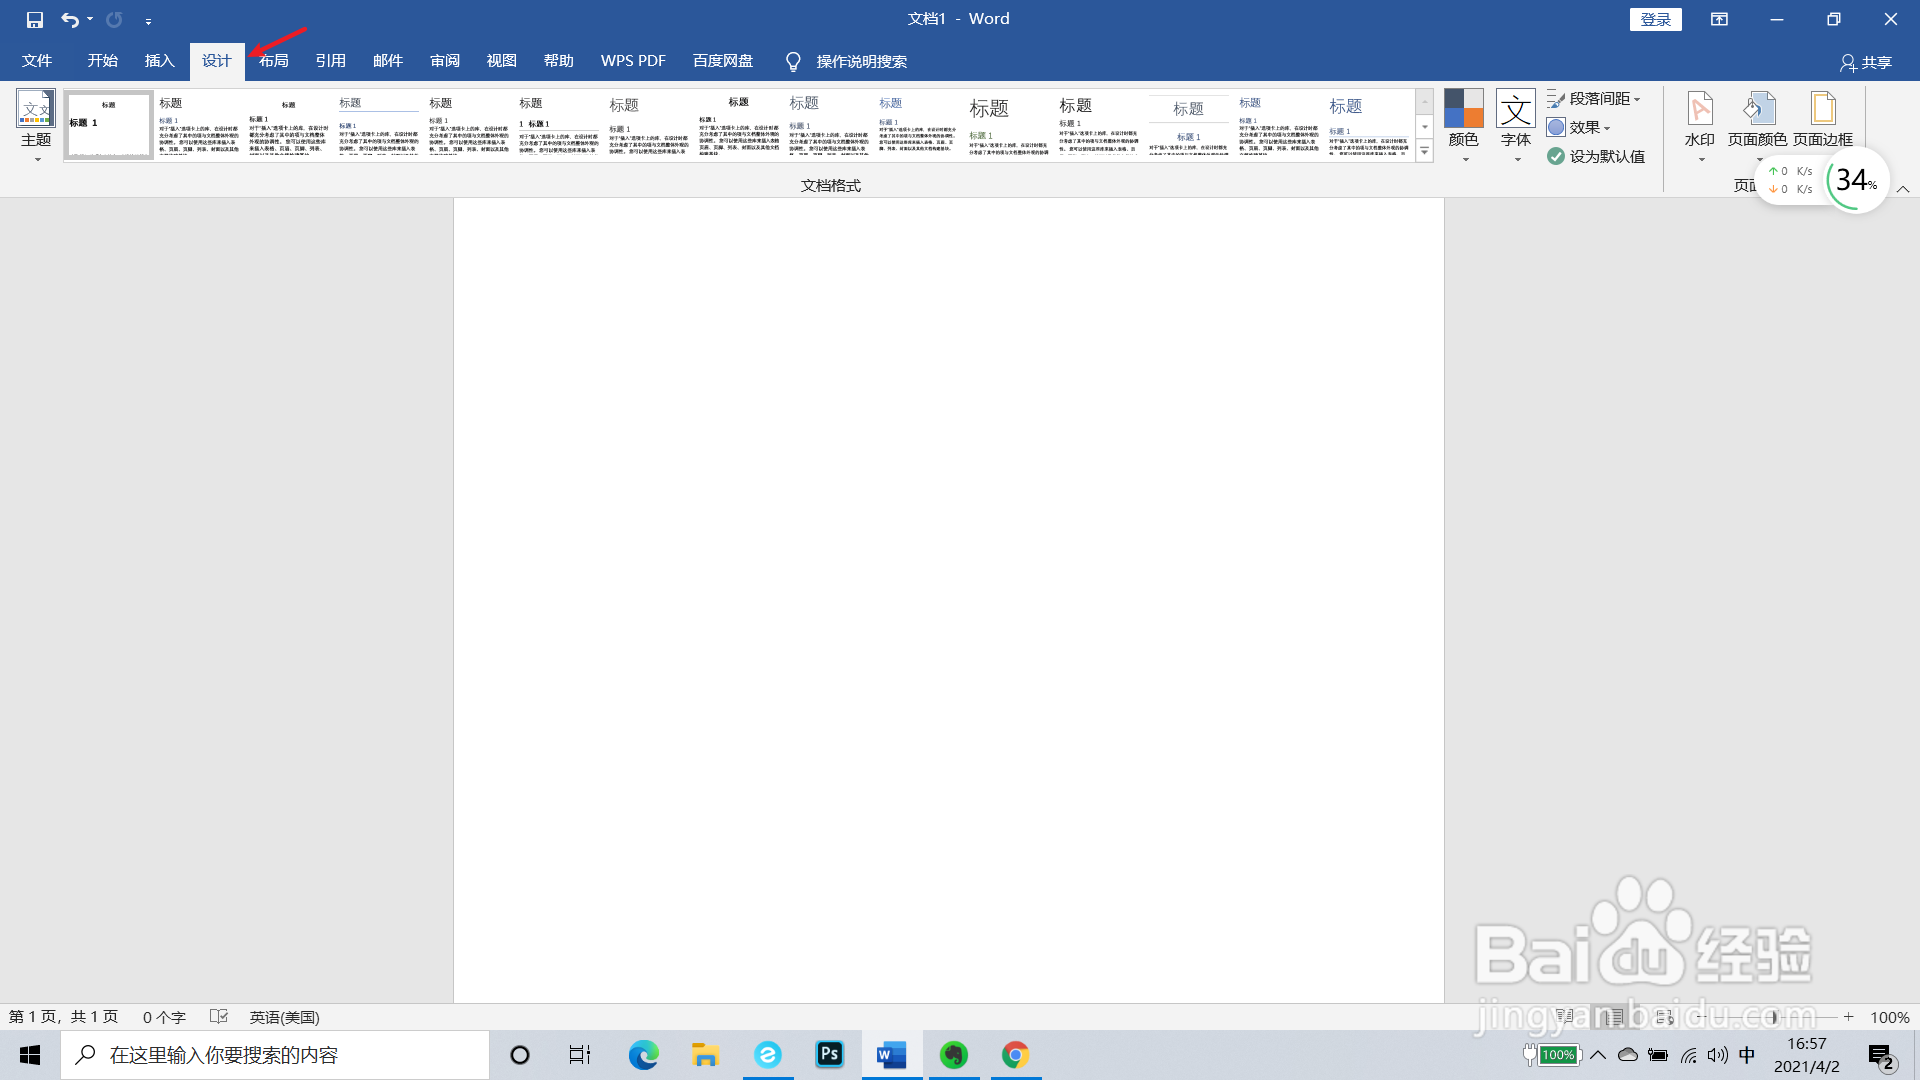Open the 百度网盘 tab
The height and width of the screenshot is (1080, 1920).
click(723, 61)
